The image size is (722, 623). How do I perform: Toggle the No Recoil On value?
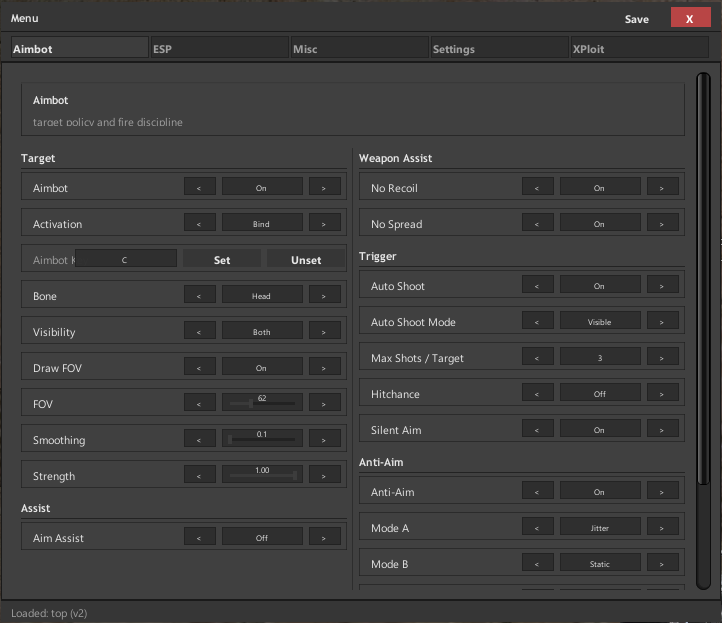pyautogui.click(x=600, y=187)
